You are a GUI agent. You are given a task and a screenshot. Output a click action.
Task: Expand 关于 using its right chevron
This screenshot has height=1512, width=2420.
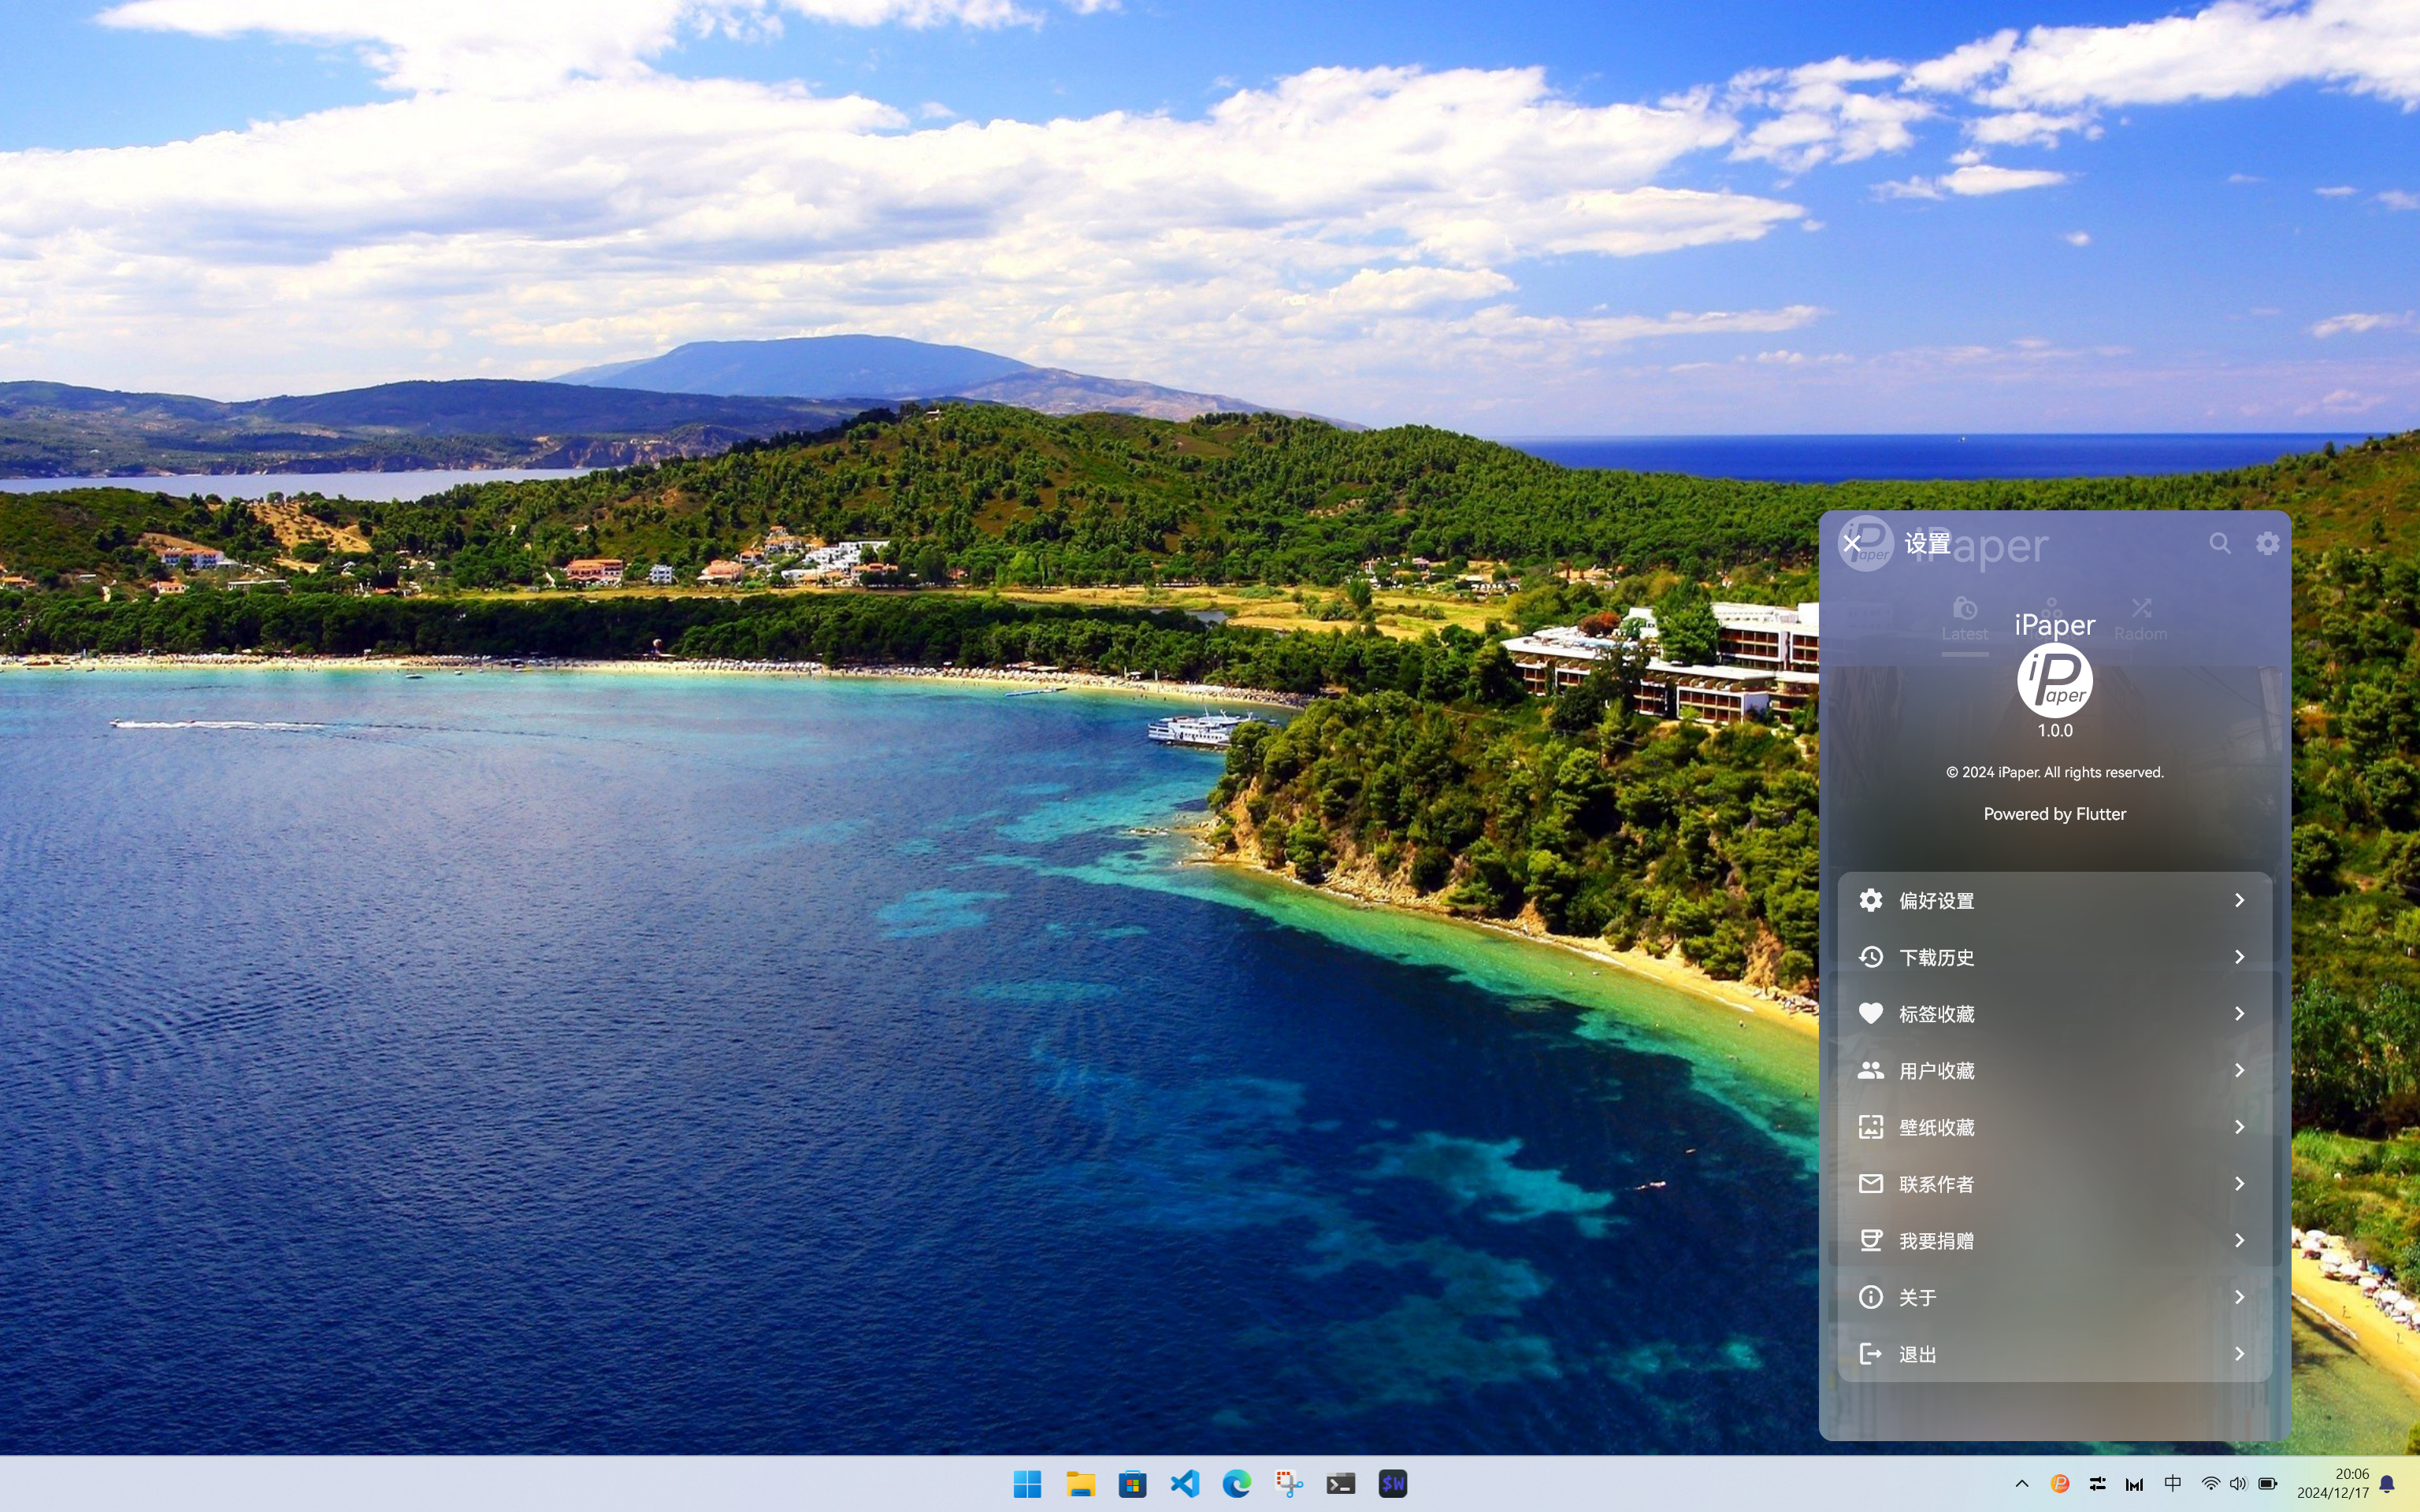pos(2239,1297)
